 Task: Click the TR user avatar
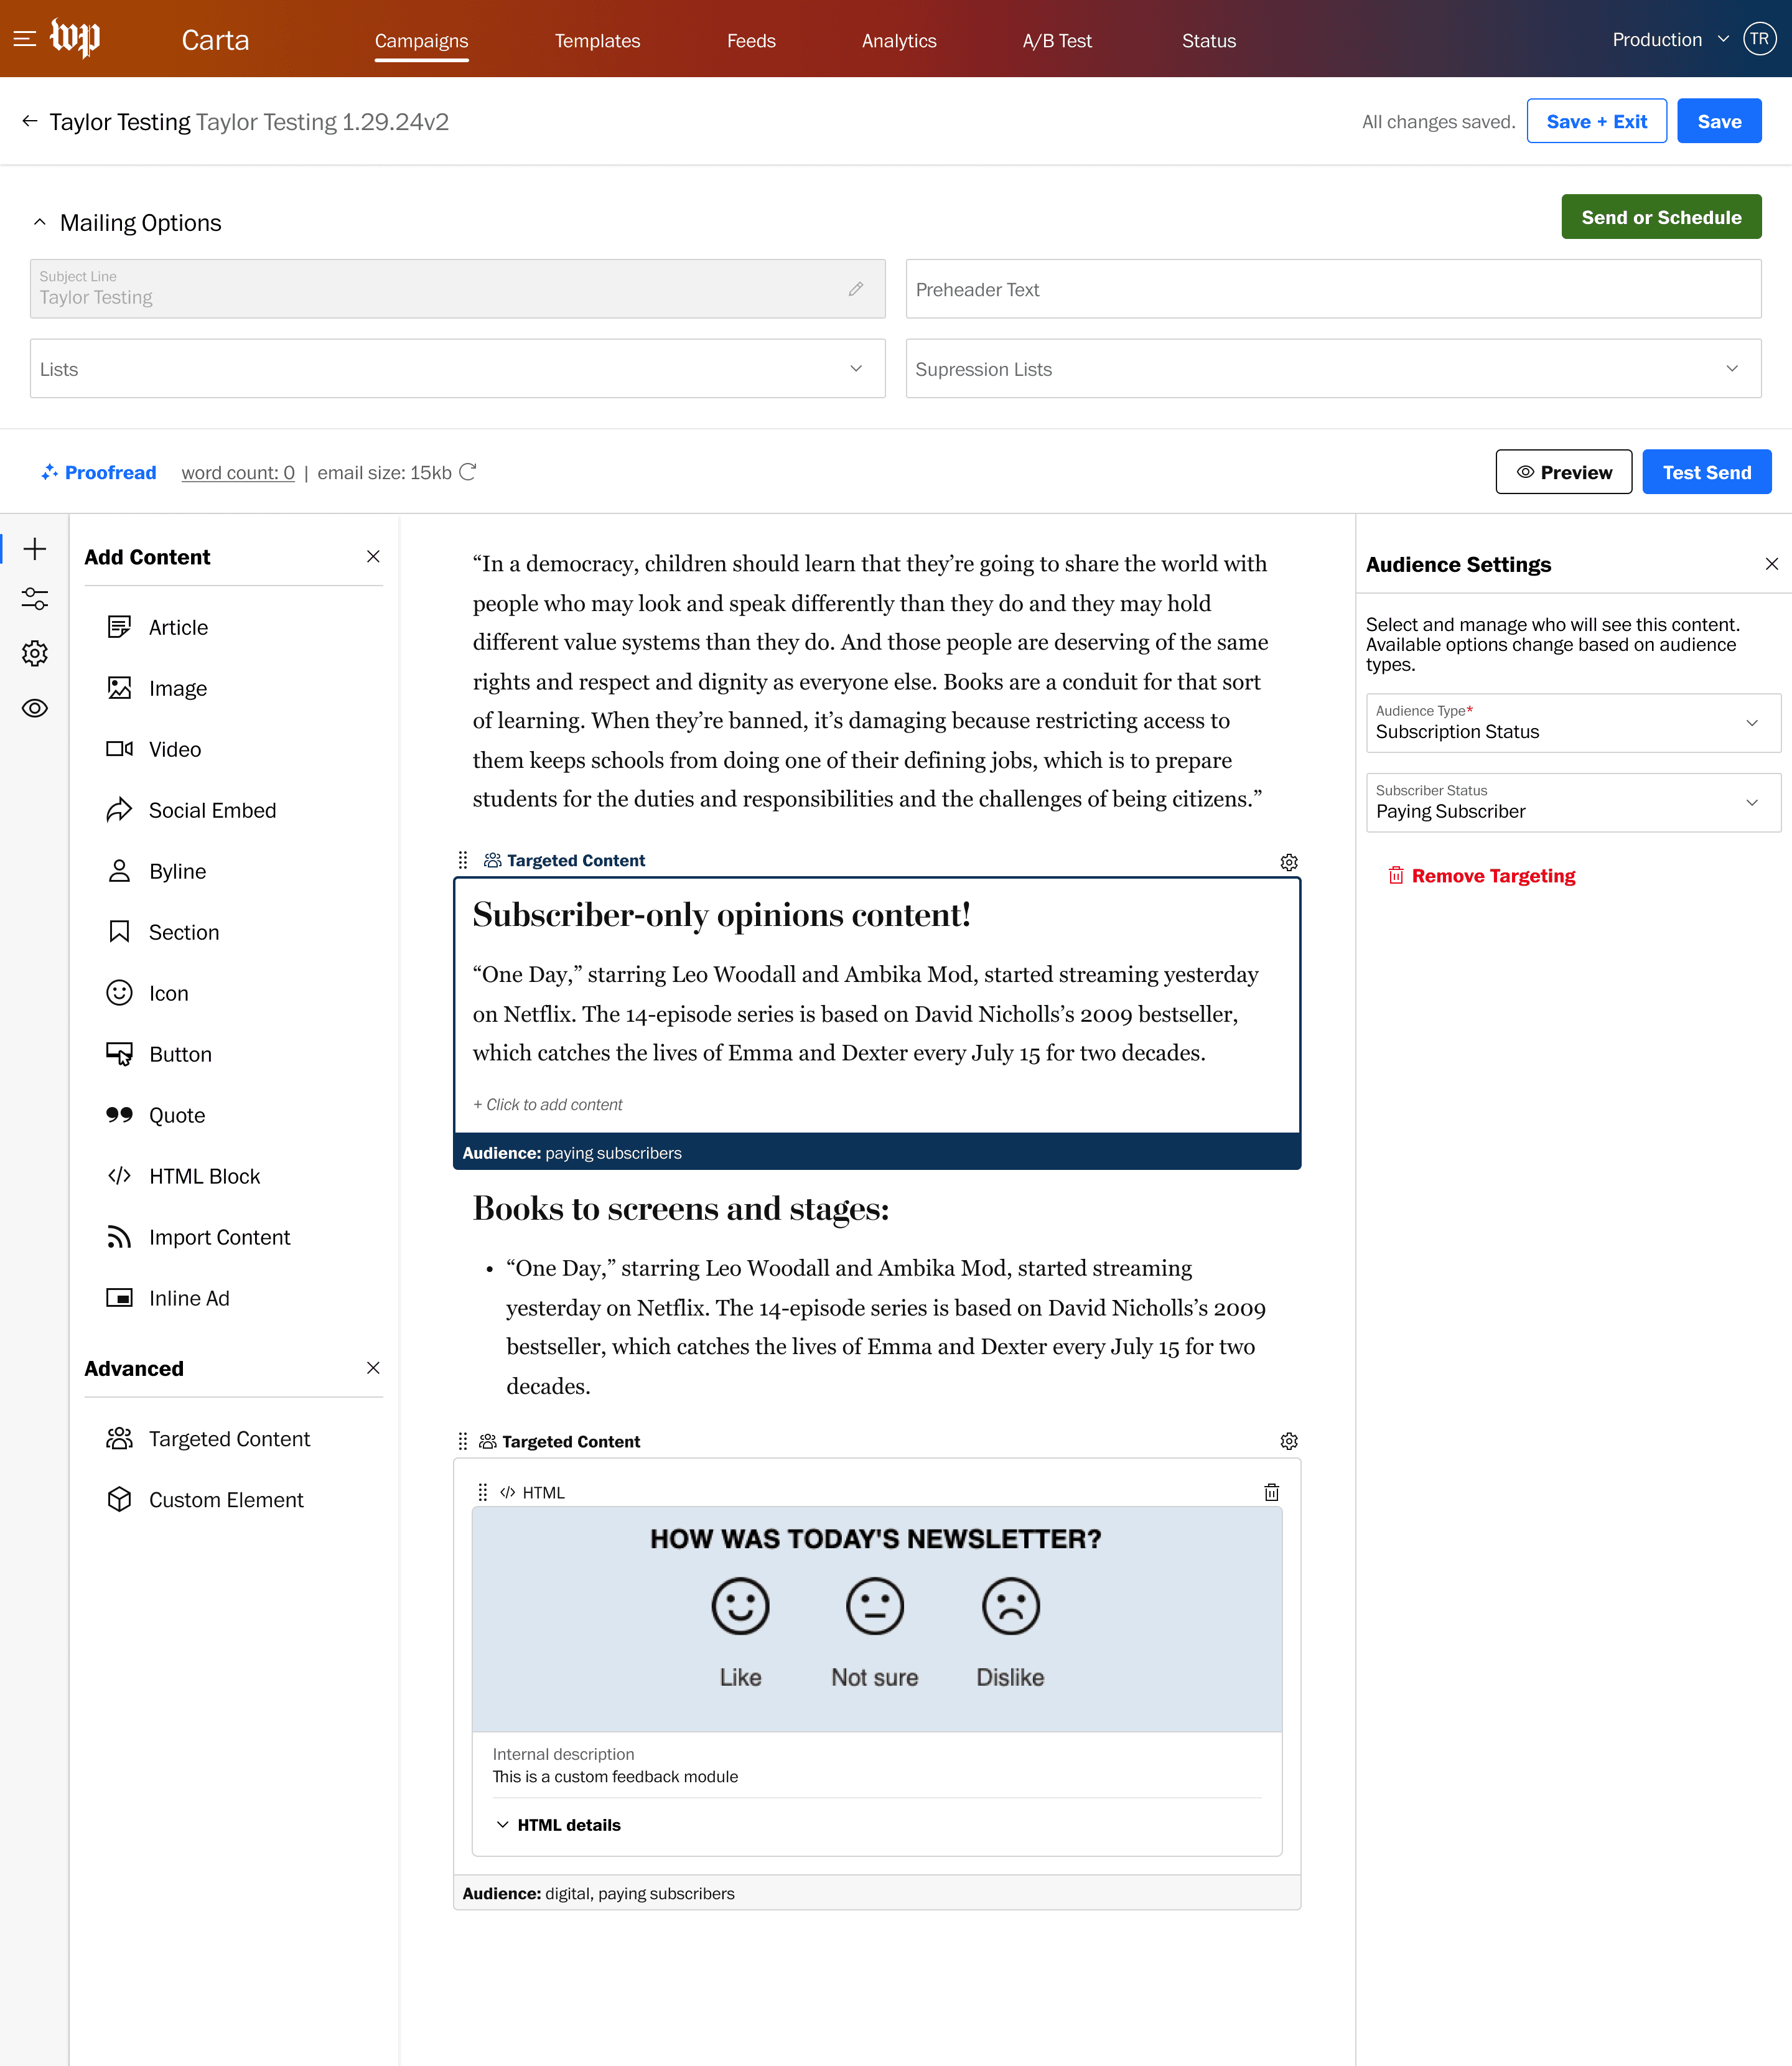coord(1759,39)
